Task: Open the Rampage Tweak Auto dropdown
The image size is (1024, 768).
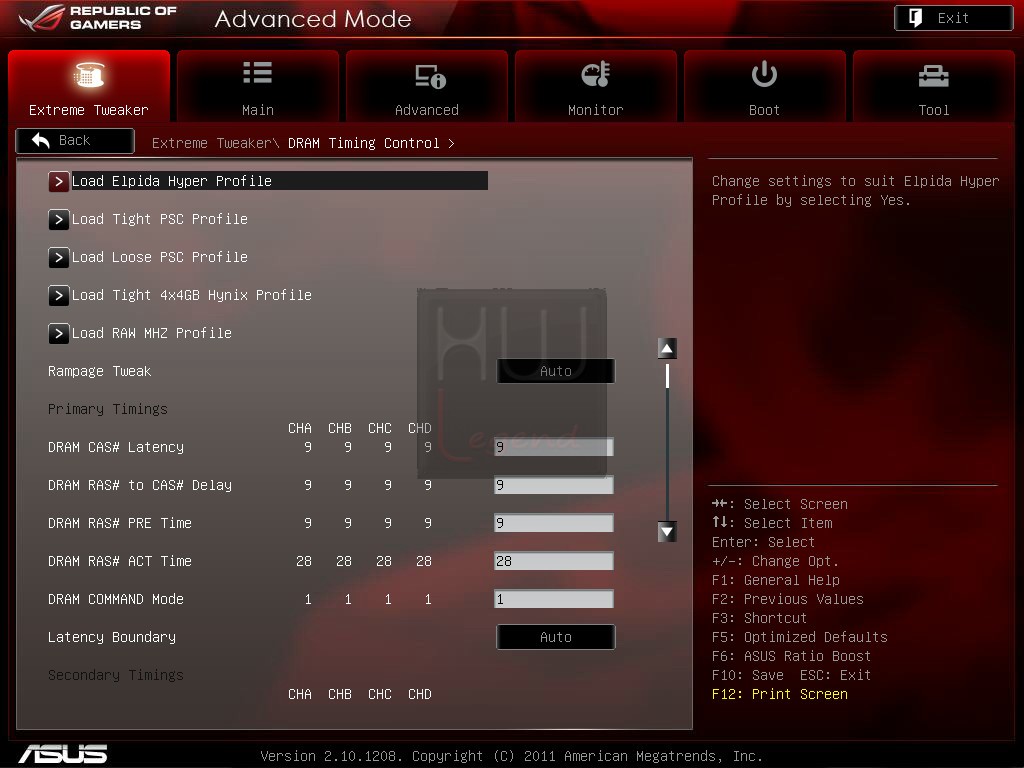Action: click(556, 371)
